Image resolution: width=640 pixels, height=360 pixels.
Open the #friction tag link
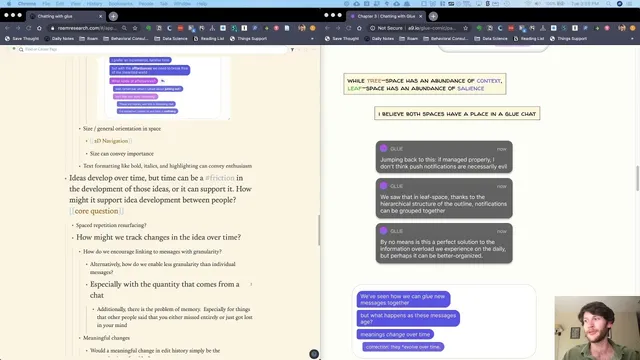pyautogui.click(x=220, y=178)
